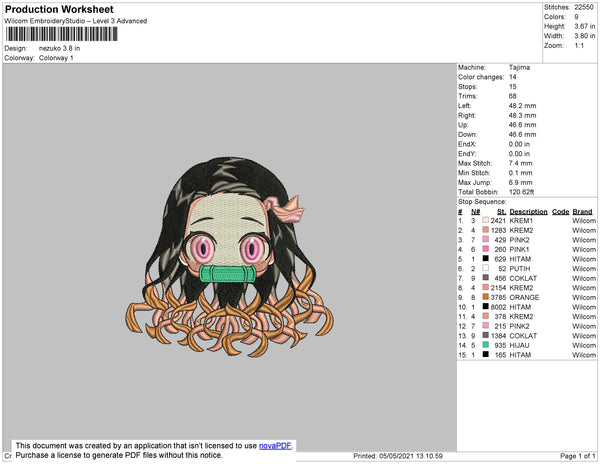This screenshot has height=464, width=600.
Task: Select the PINK2 swatch in stop row 3
Action: [486, 239]
